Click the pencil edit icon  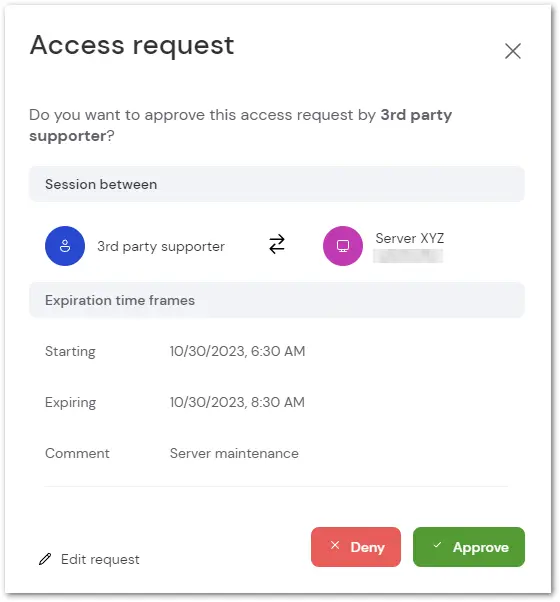pyautogui.click(x=45, y=559)
